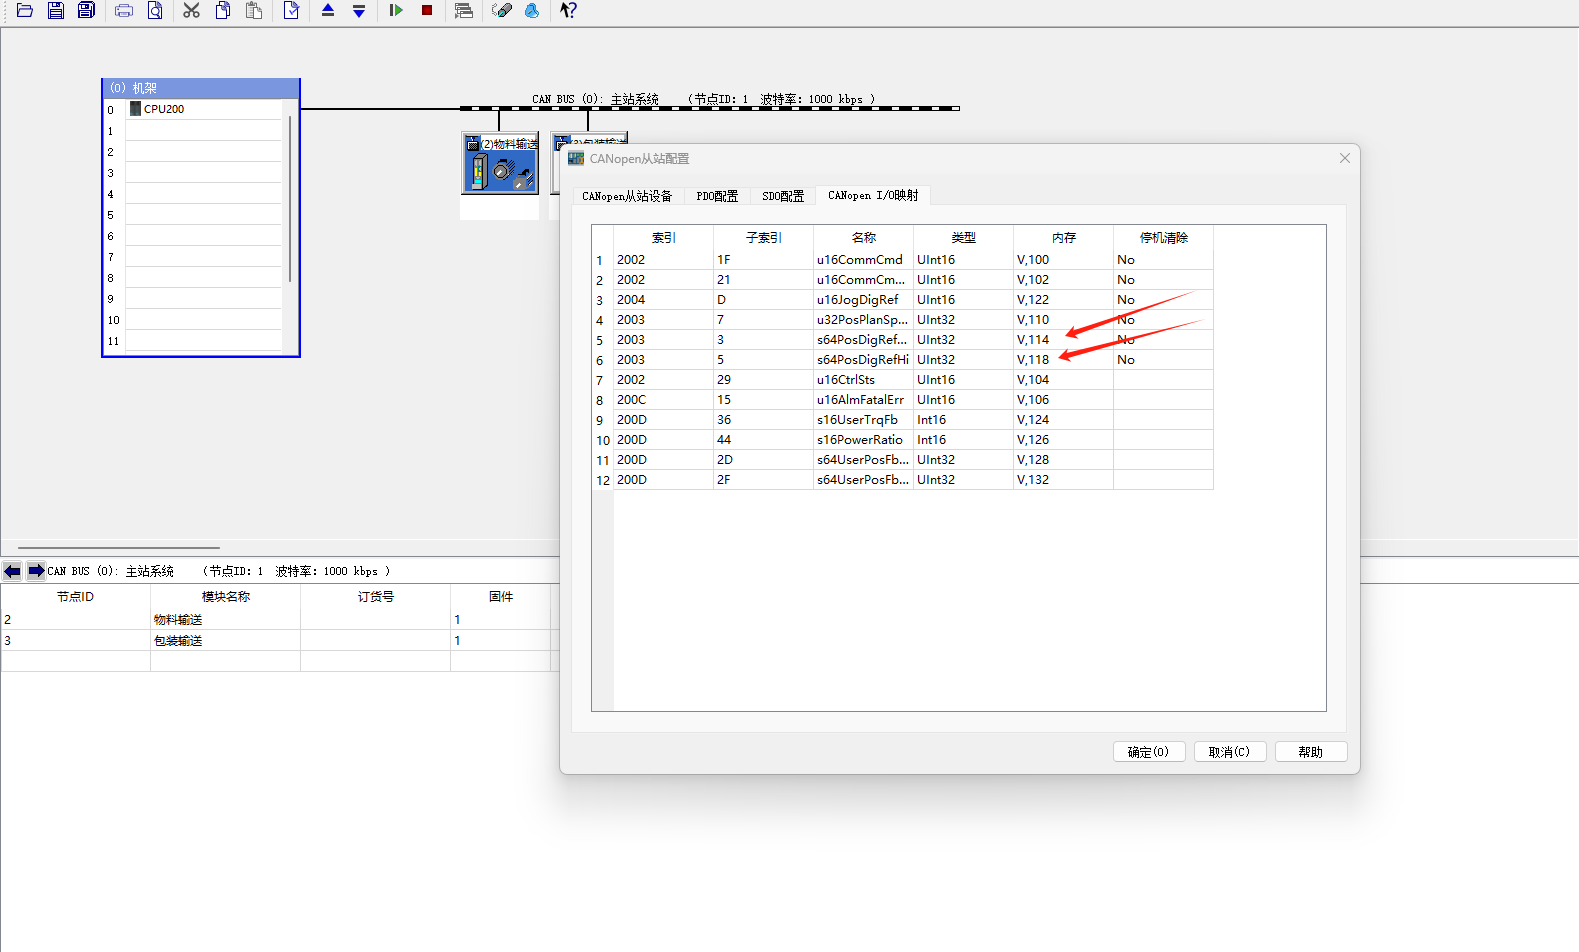Click the left navigation arrow in bottom panel

coord(12,571)
